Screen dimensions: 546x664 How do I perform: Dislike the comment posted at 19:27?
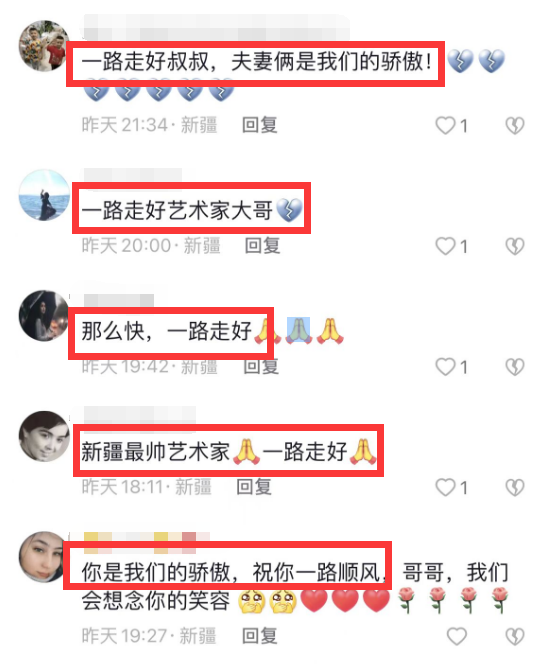[x=515, y=636]
